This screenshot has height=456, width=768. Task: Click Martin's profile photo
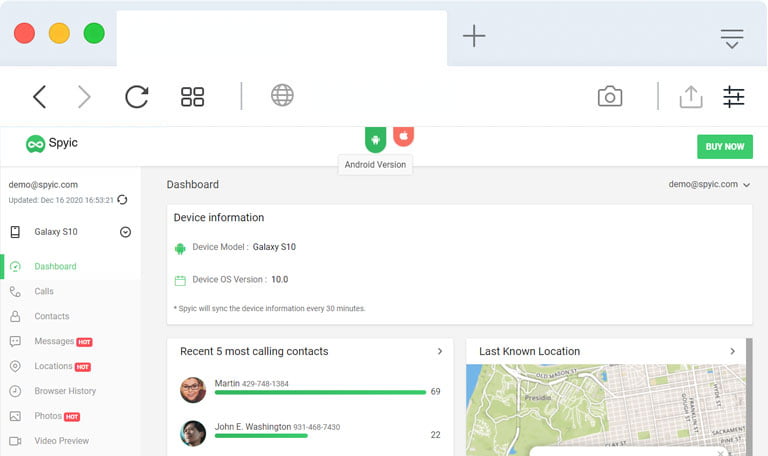(x=193, y=390)
